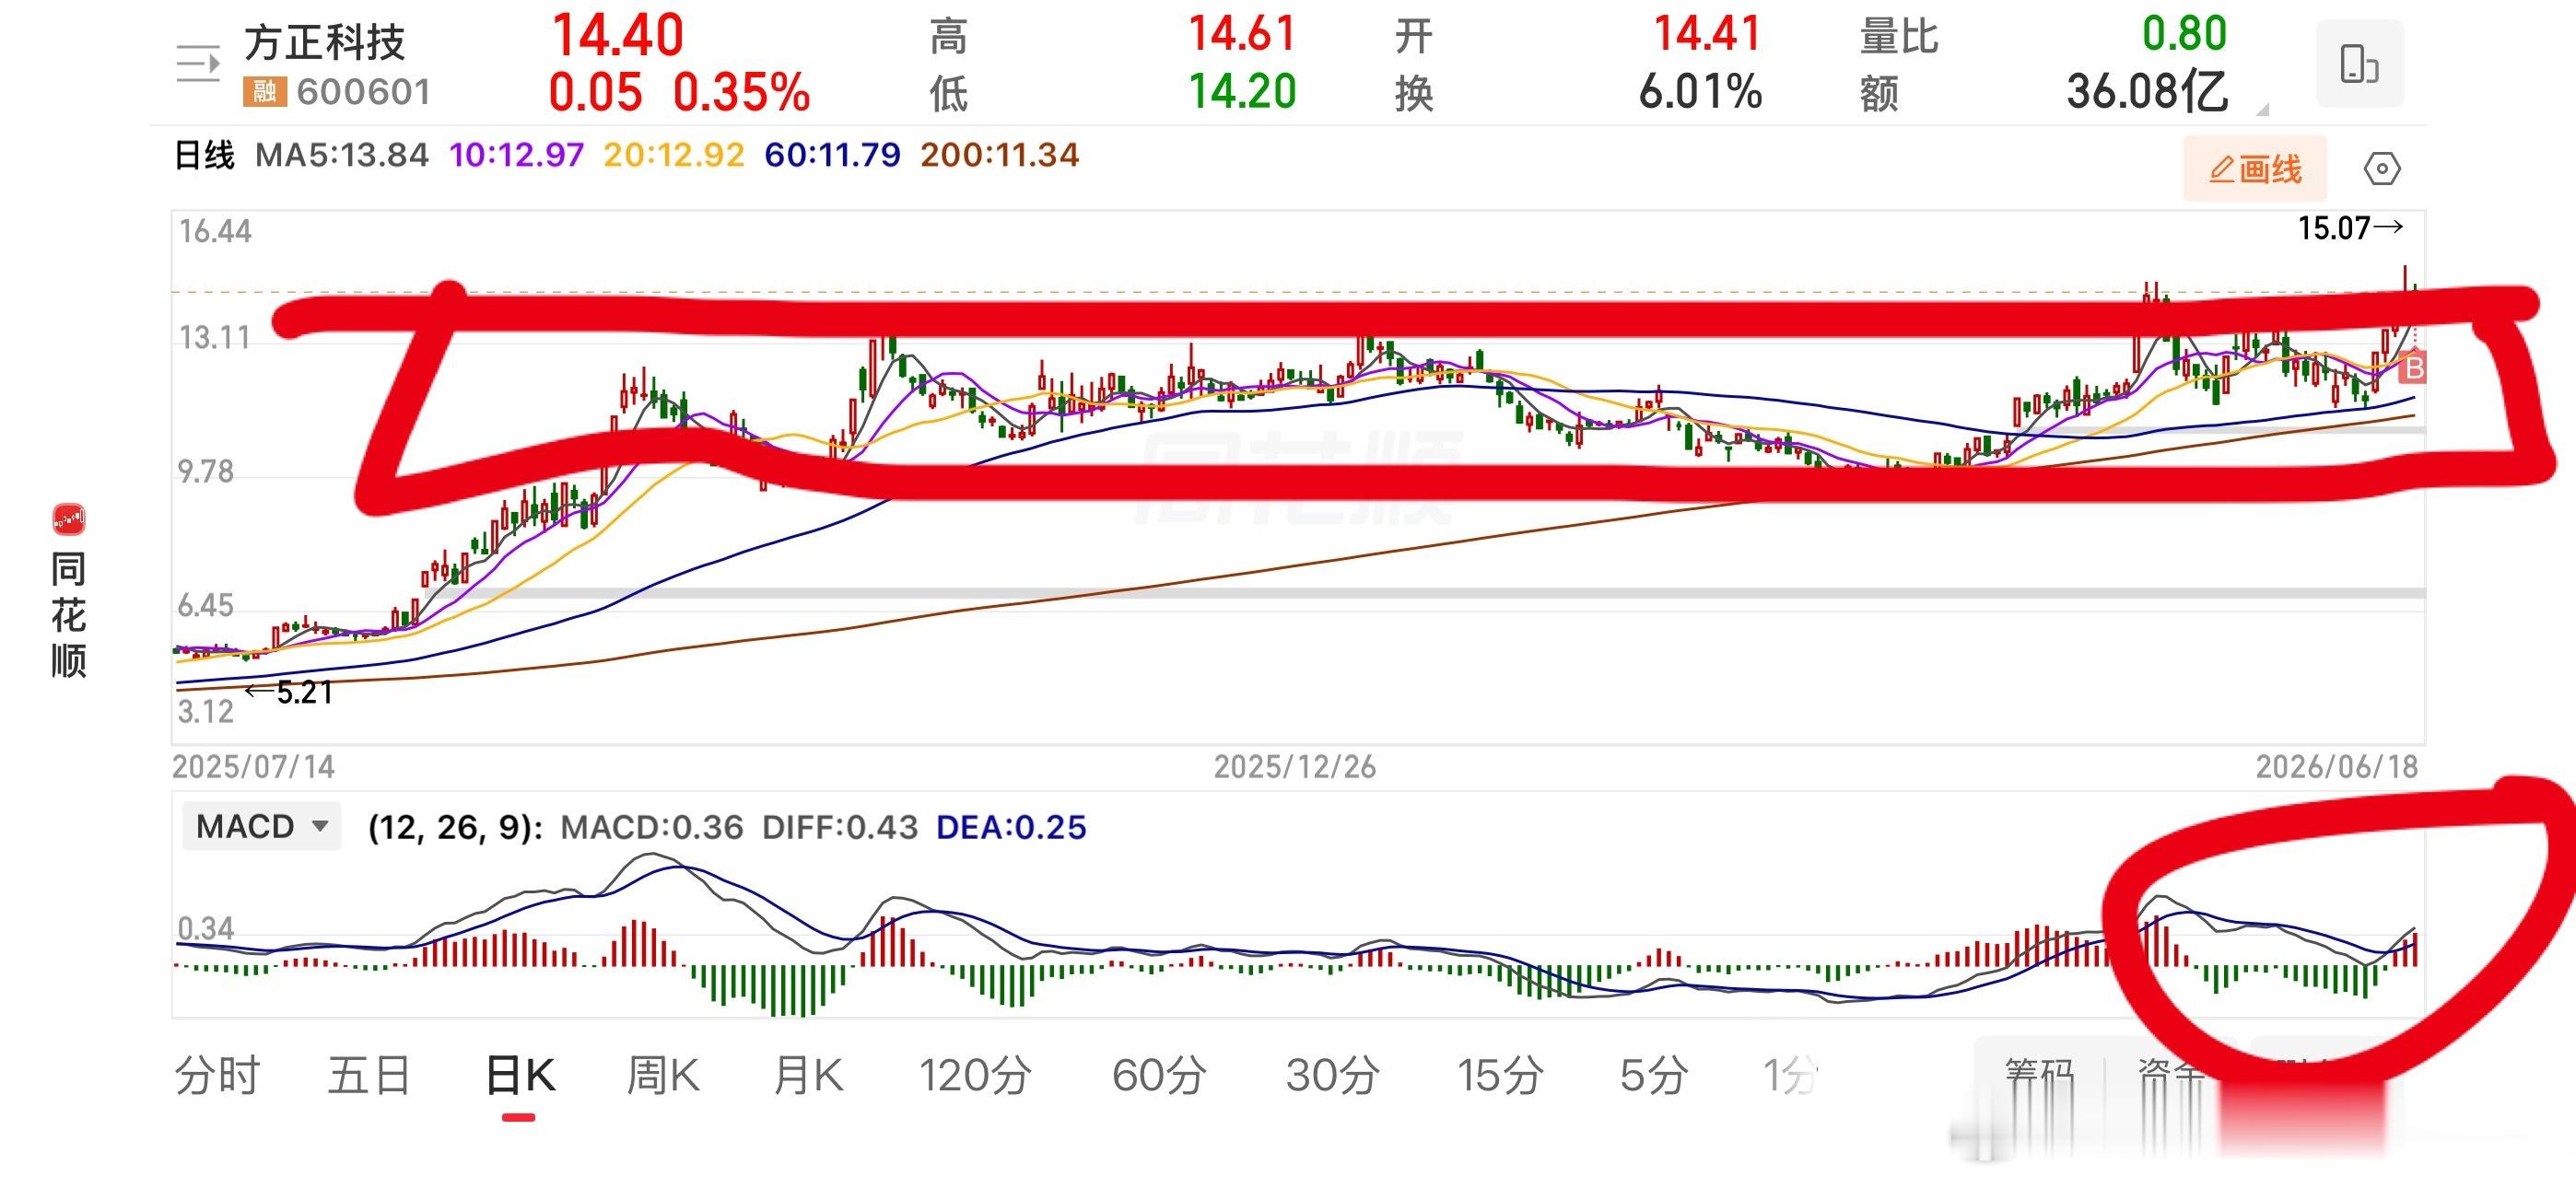Select the 月K tab

[x=808, y=1076]
